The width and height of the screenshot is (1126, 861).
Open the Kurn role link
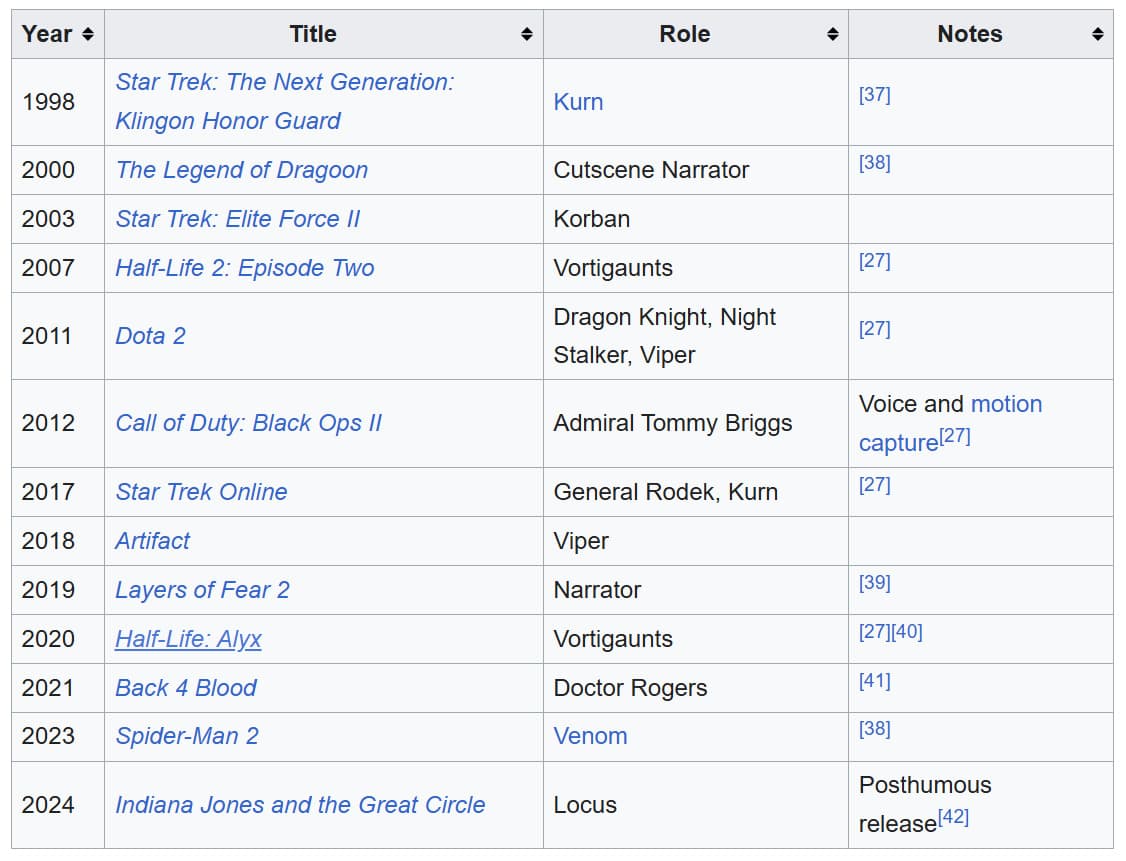[578, 102]
